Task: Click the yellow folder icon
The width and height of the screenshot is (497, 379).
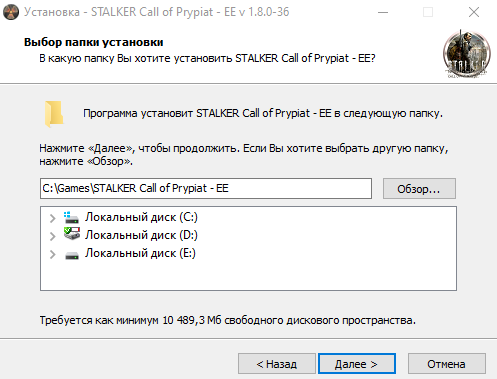Action: [x=54, y=114]
